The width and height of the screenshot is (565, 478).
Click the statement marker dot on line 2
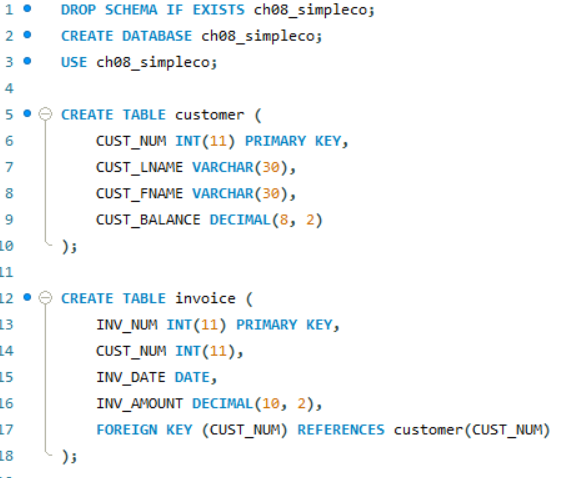[27, 35]
